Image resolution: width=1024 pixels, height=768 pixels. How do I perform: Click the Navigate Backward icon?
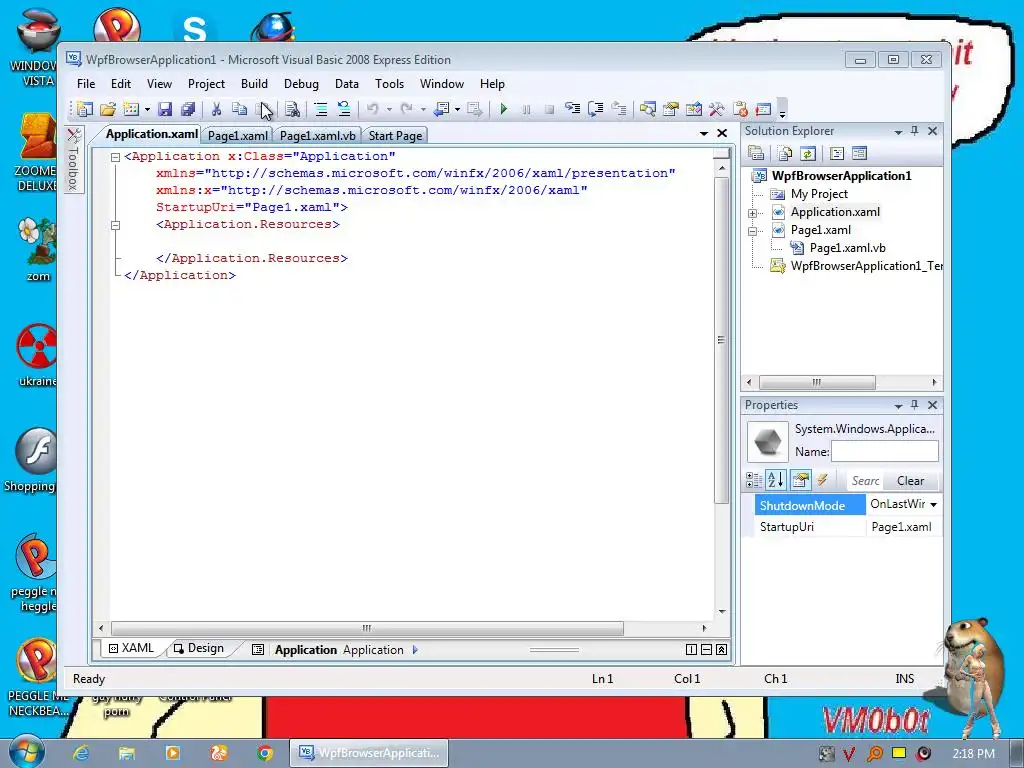click(442, 109)
